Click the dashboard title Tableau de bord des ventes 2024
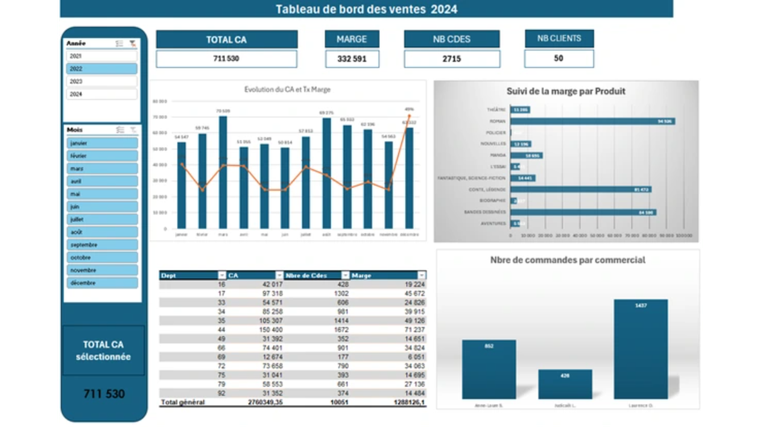 pyautogui.click(x=366, y=9)
